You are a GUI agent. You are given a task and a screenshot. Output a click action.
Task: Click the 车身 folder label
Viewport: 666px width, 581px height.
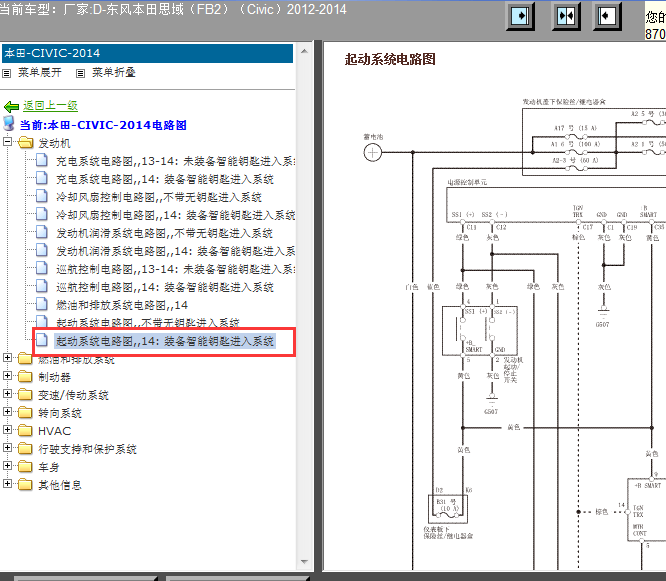(x=49, y=467)
